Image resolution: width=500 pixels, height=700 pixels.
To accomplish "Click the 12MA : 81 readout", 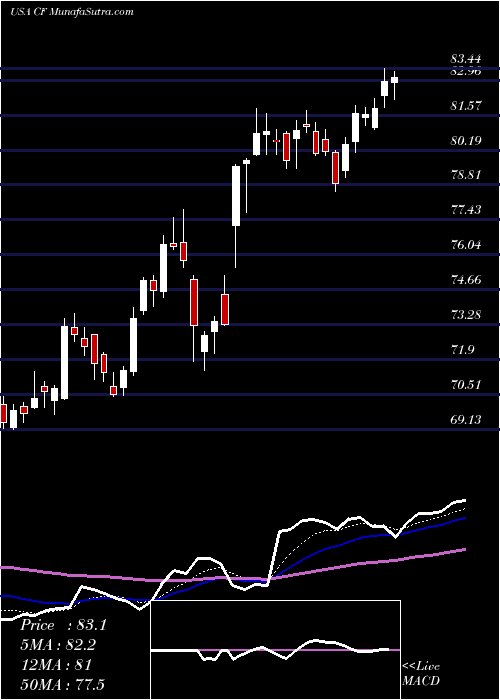I will [x=56, y=664].
